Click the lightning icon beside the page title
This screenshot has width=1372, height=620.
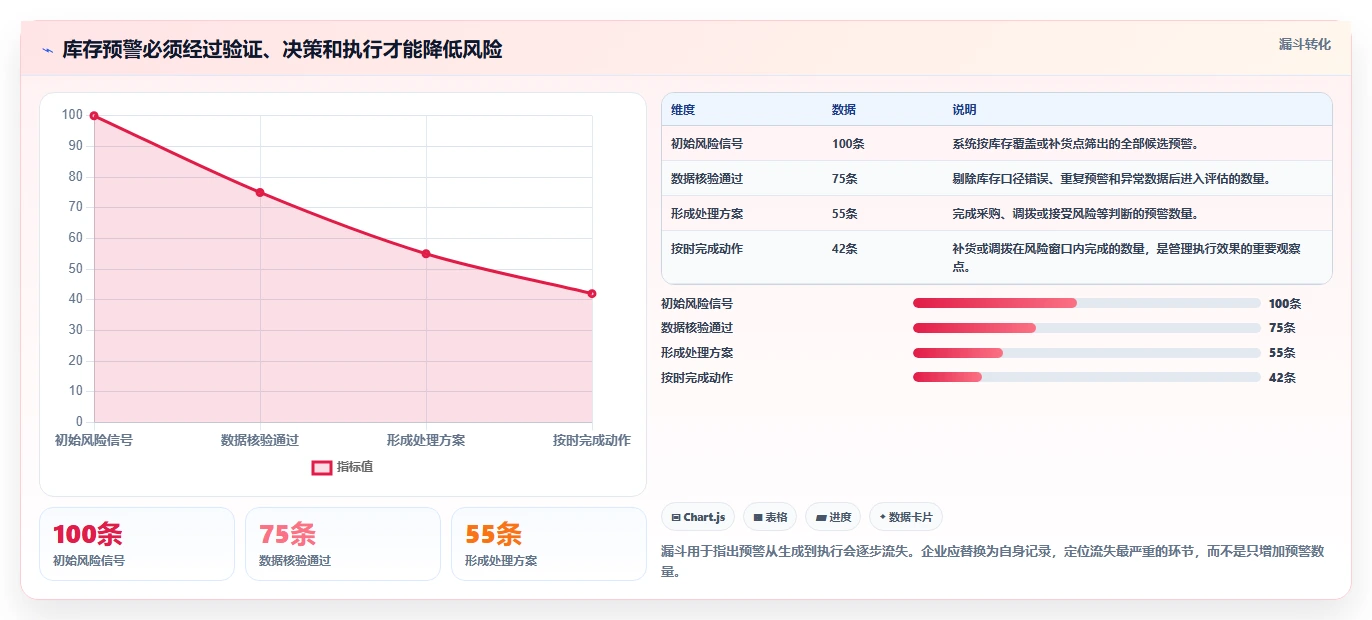coord(47,50)
